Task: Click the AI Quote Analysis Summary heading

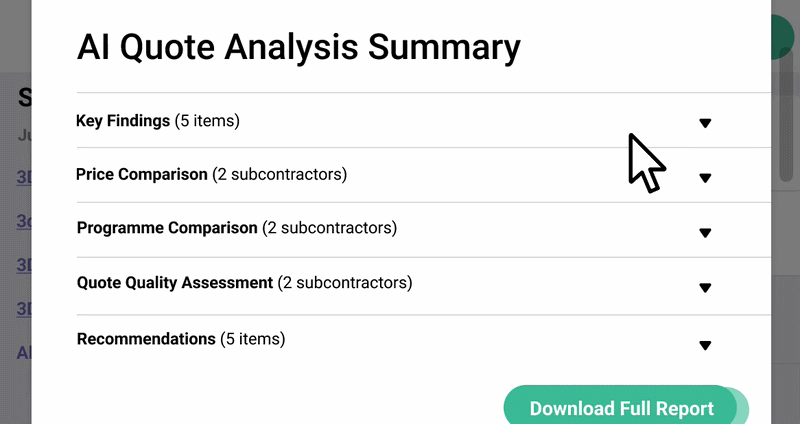Action: [298, 47]
